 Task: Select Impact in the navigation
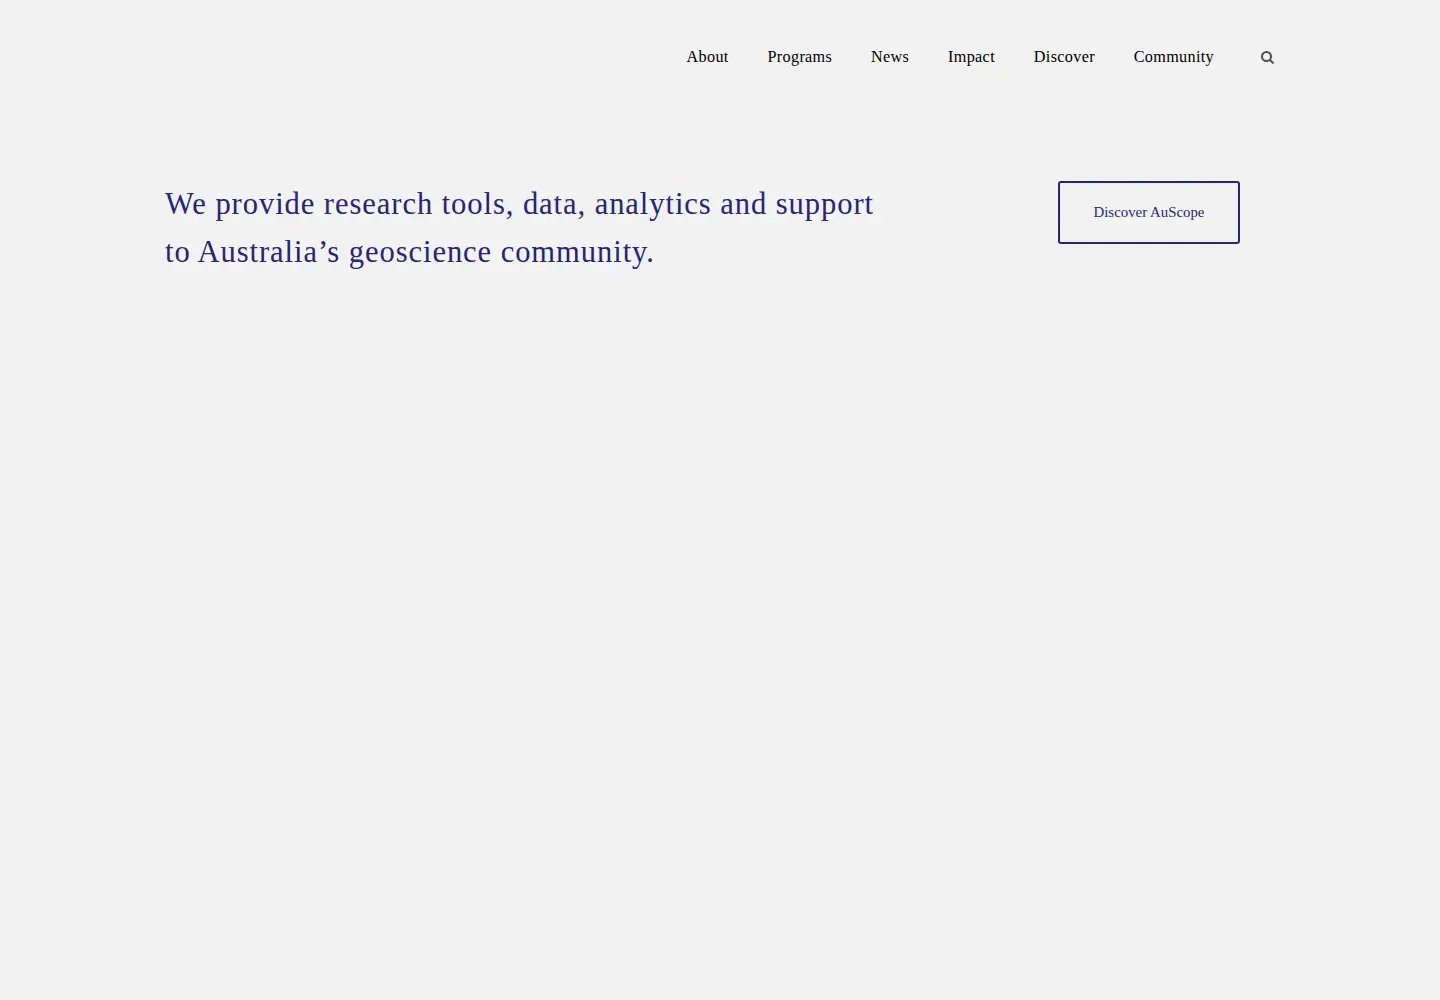click(971, 57)
